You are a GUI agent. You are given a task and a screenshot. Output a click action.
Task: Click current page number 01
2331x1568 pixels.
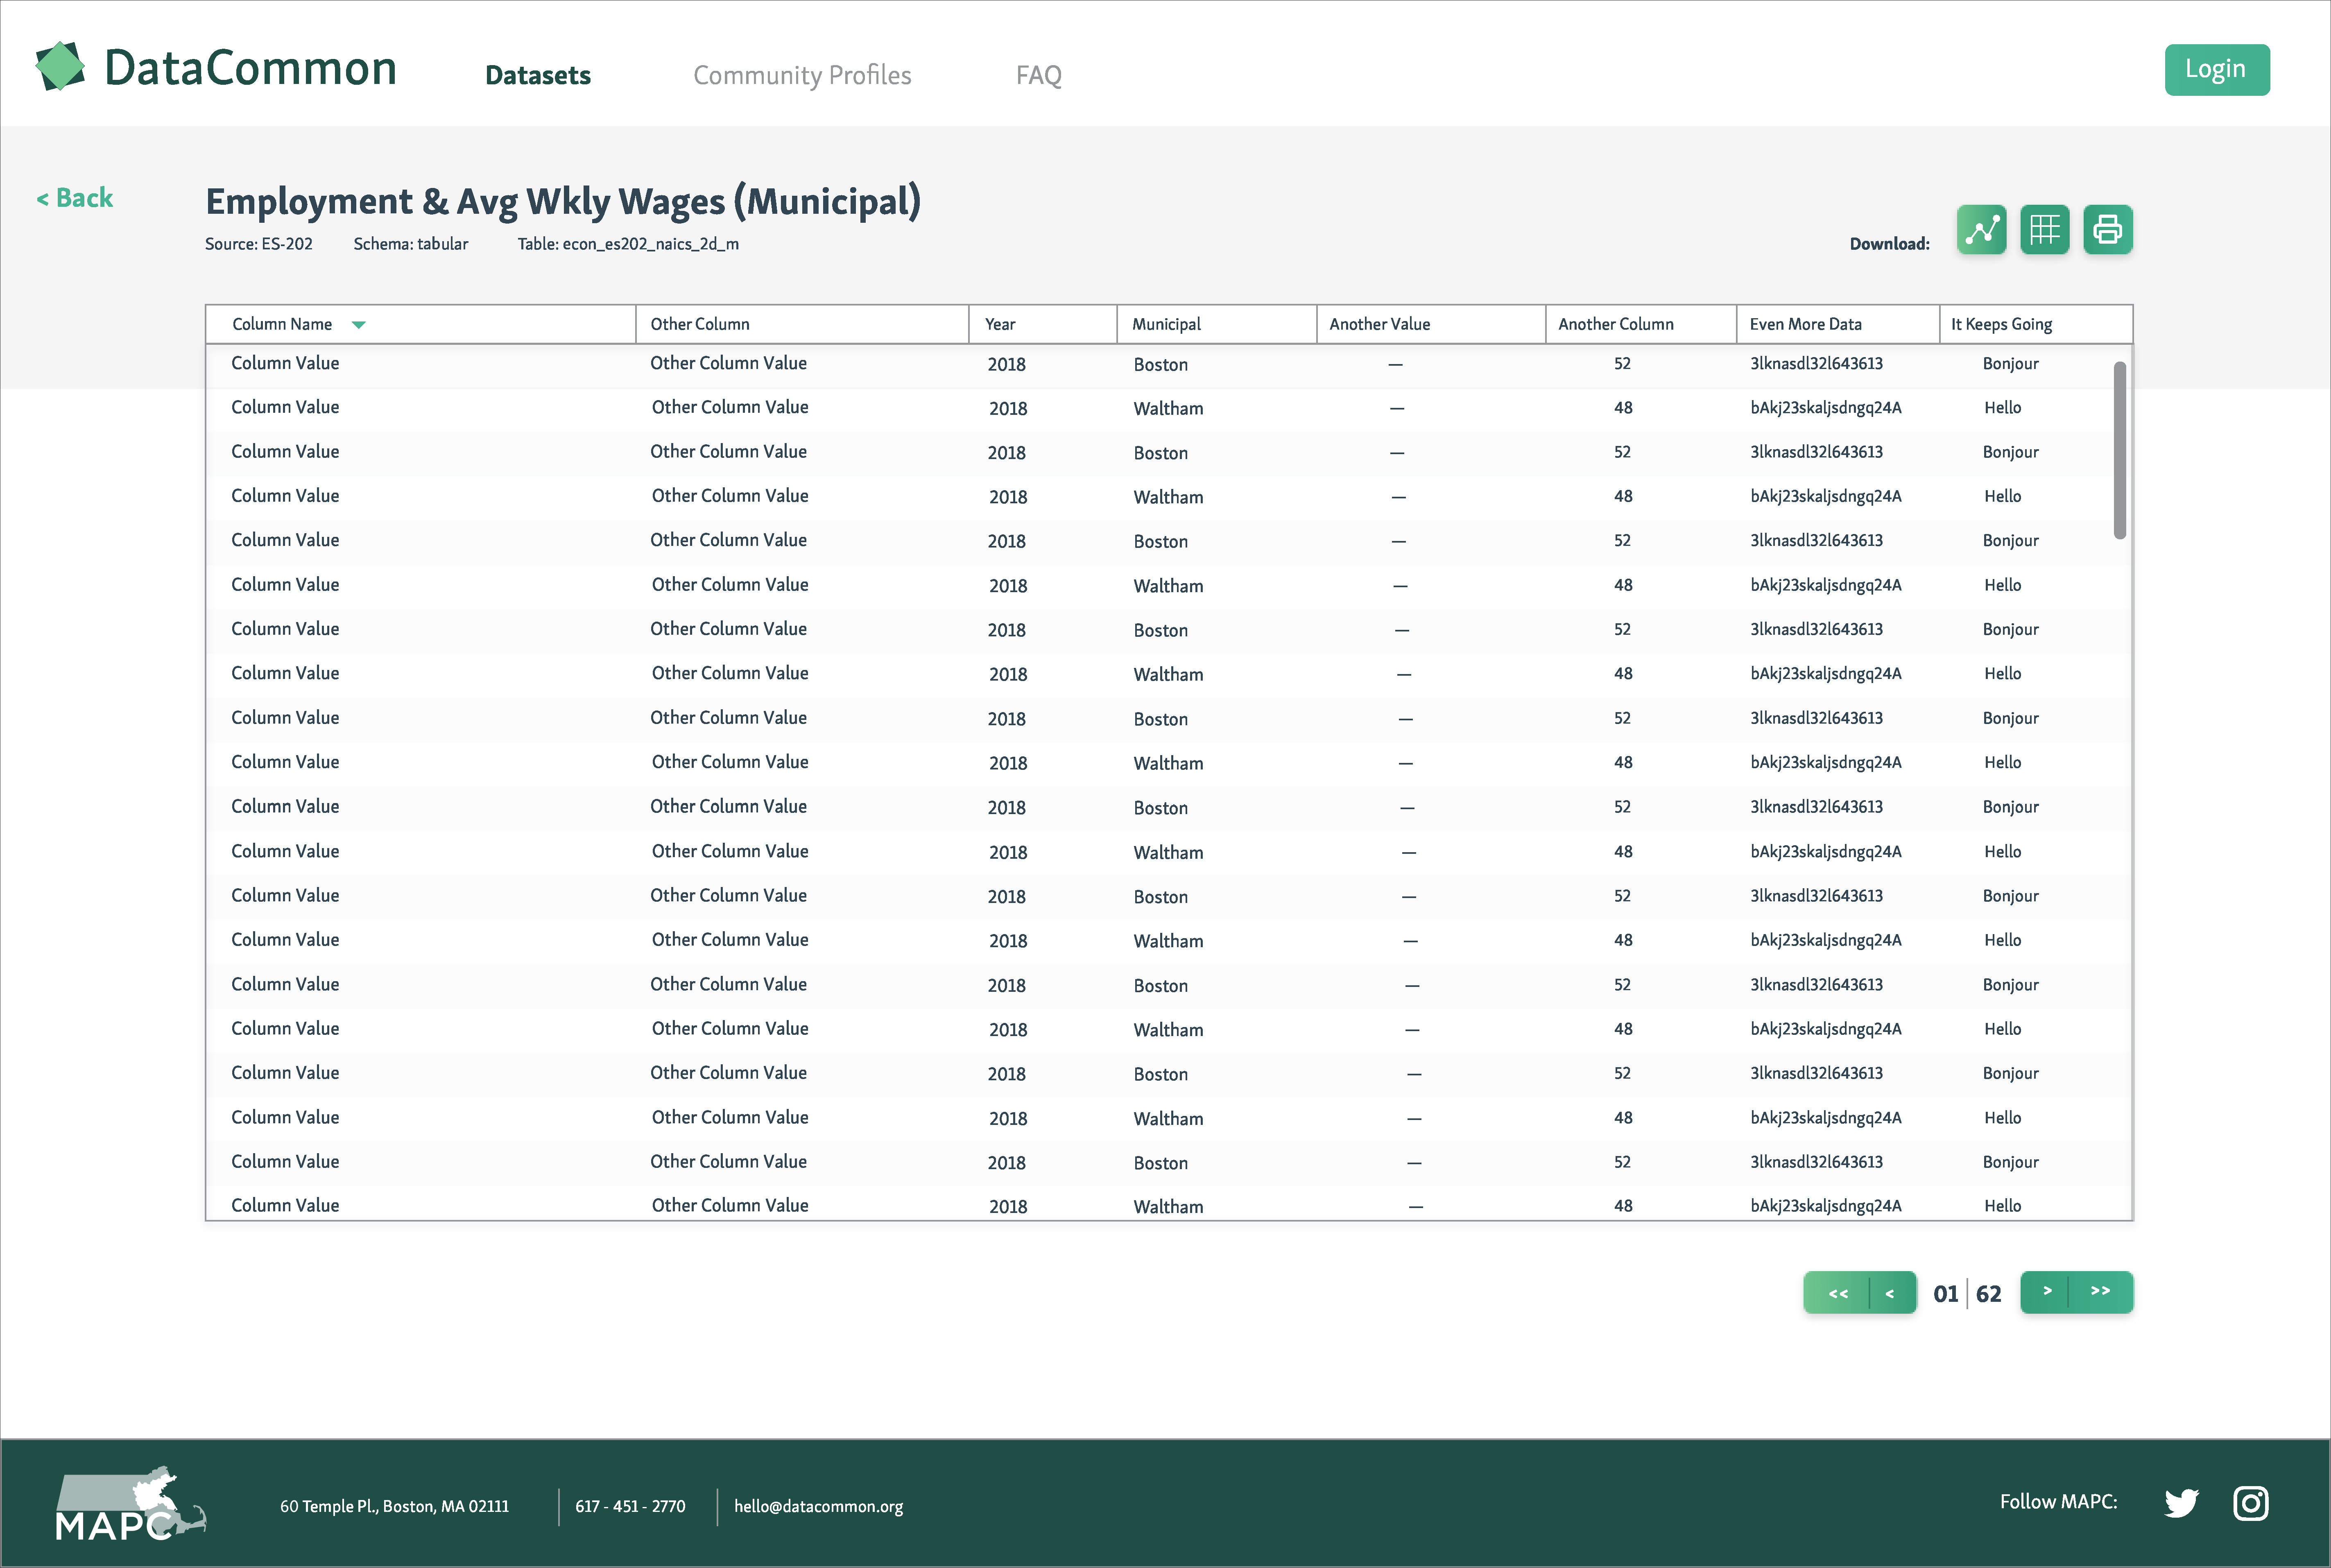[x=1945, y=1294]
